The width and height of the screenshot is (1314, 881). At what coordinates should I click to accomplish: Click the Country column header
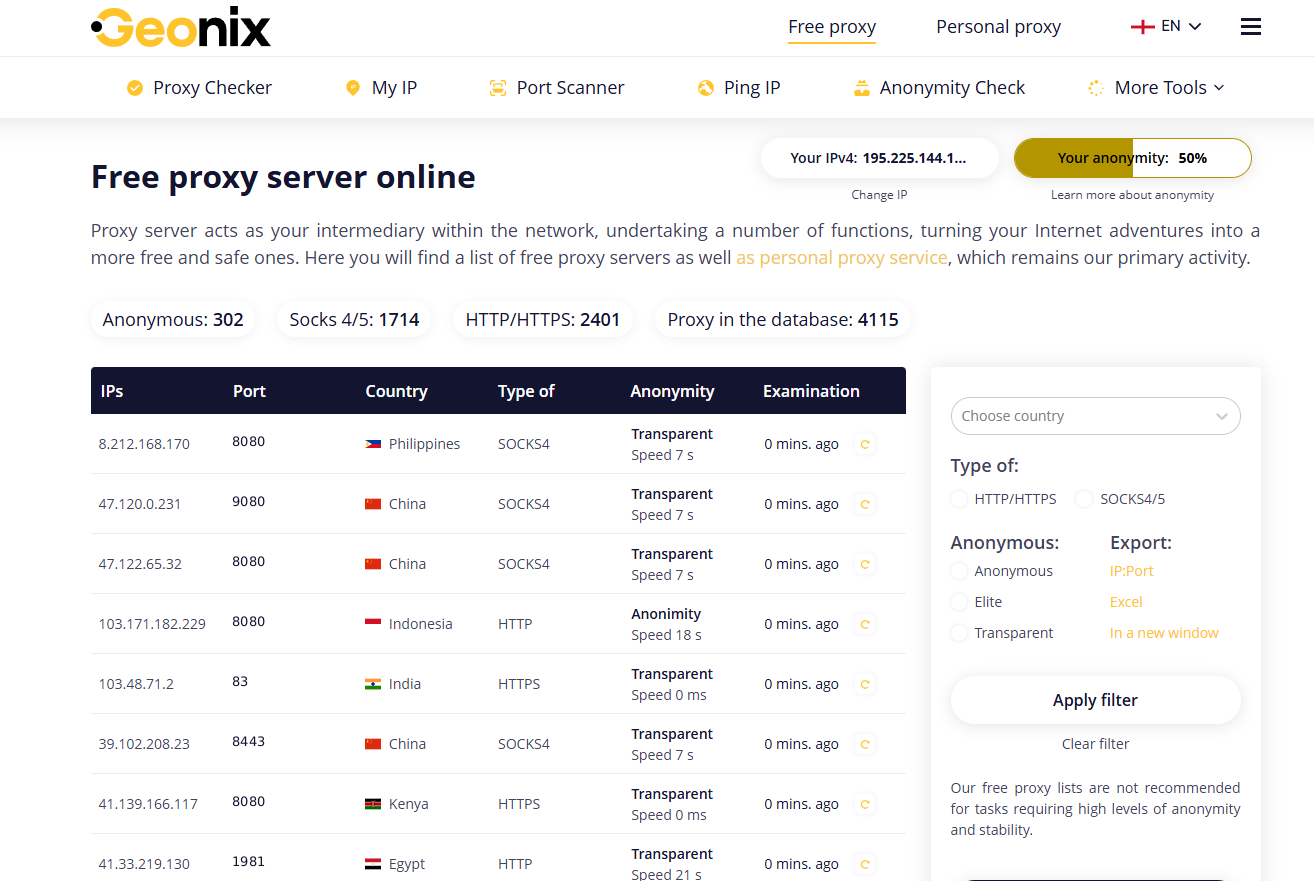click(x=396, y=391)
